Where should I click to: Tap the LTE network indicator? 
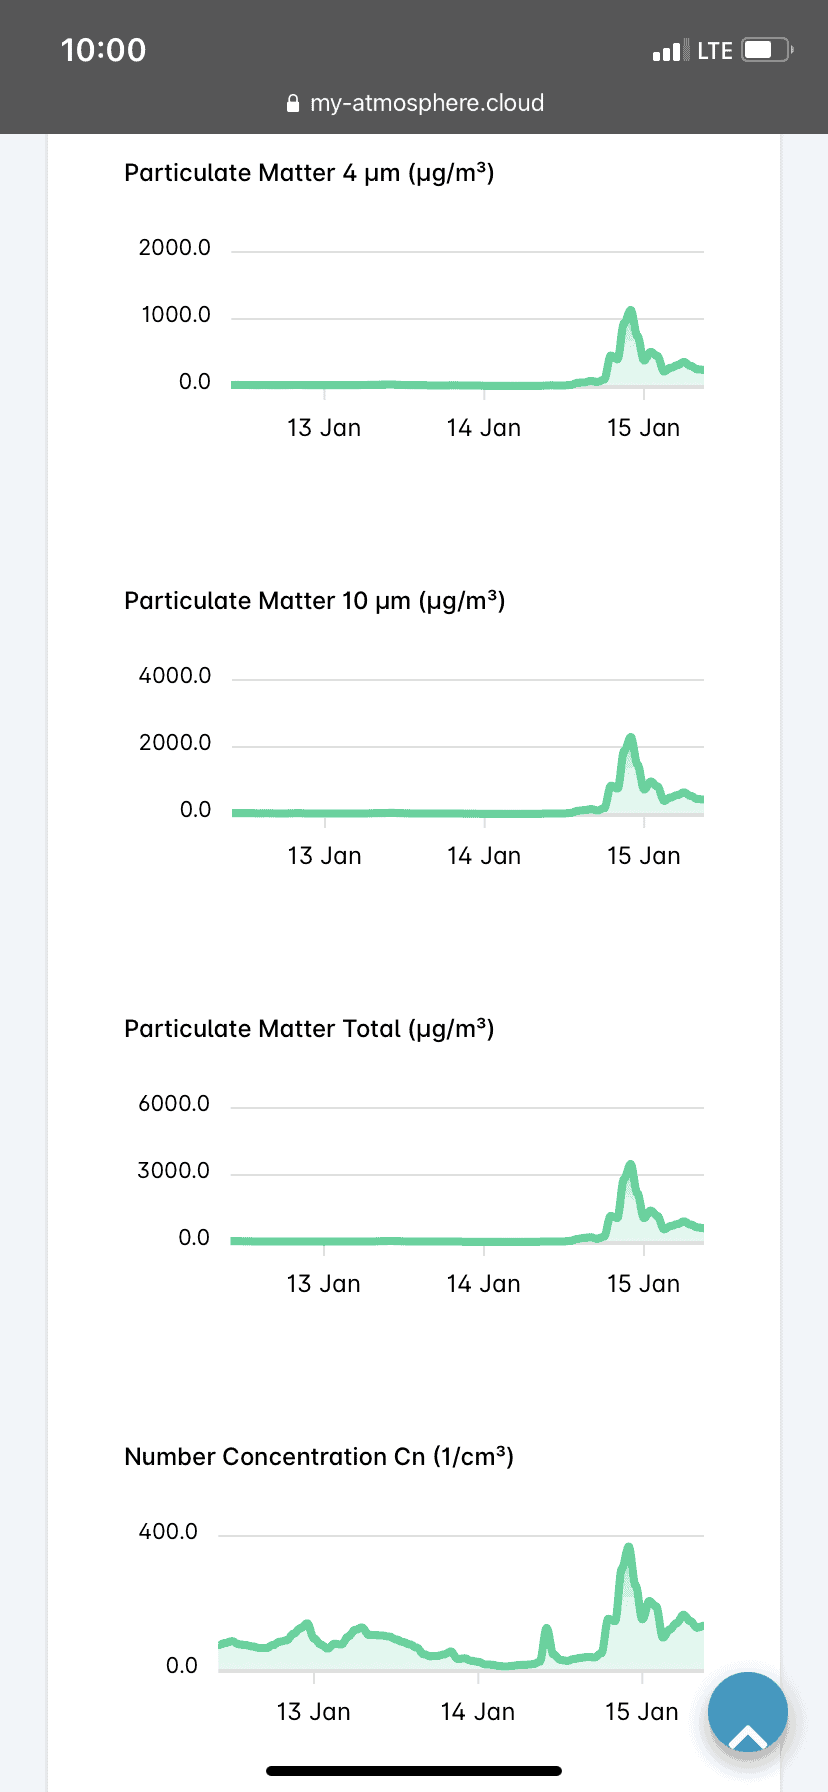pyautogui.click(x=715, y=51)
